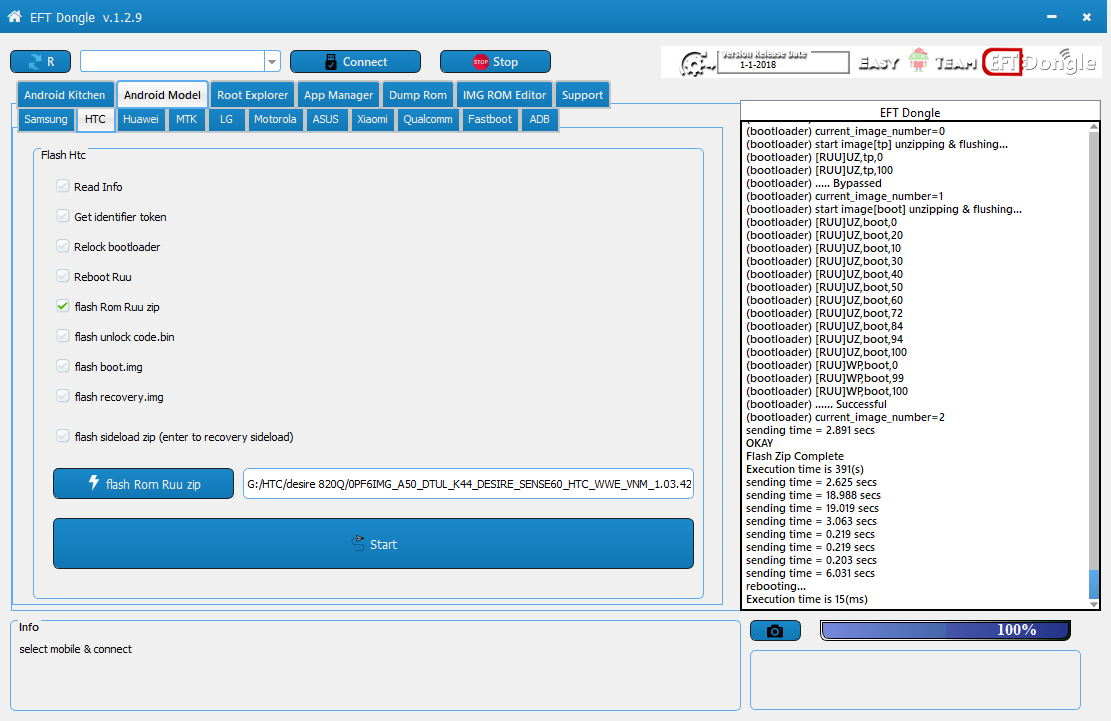The width and height of the screenshot is (1111, 721).
Task: Uncheck flash Rom Ruu zip checkbox
Action: click(62, 306)
